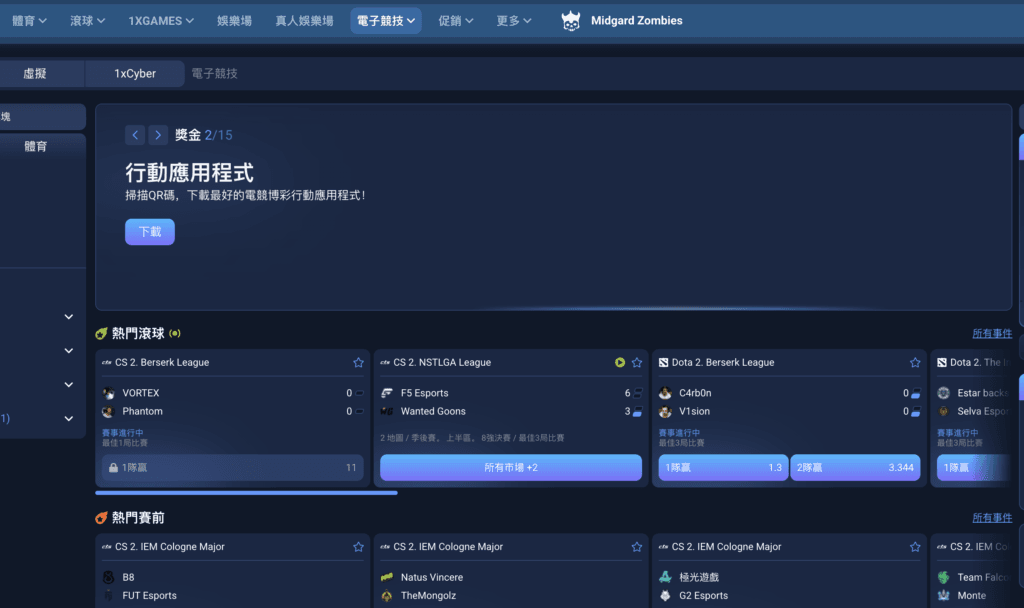
Task: Click the Wanted Goons team name
Action: tap(433, 411)
